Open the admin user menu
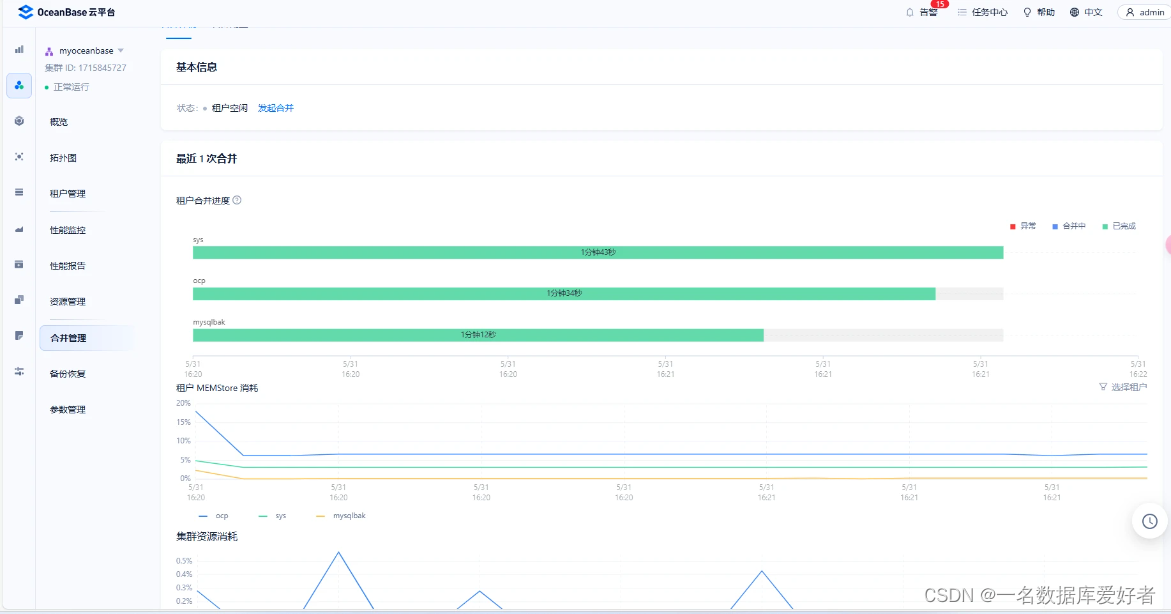The width and height of the screenshot is (1171, 614). pyautogui.click(x=1144, y=12)
